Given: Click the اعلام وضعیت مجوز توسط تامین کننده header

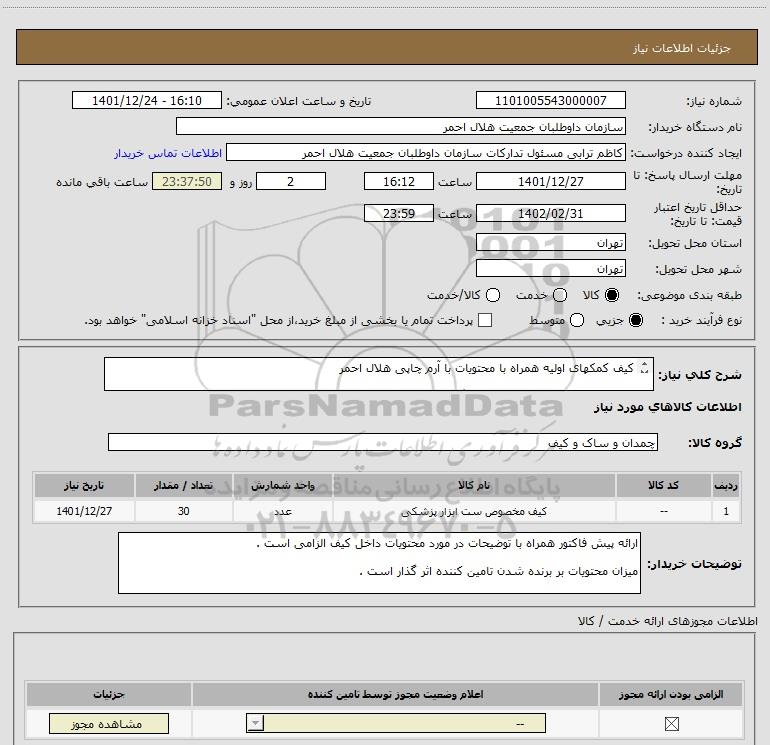Looking at the screenshot, I should click(395, 694).
